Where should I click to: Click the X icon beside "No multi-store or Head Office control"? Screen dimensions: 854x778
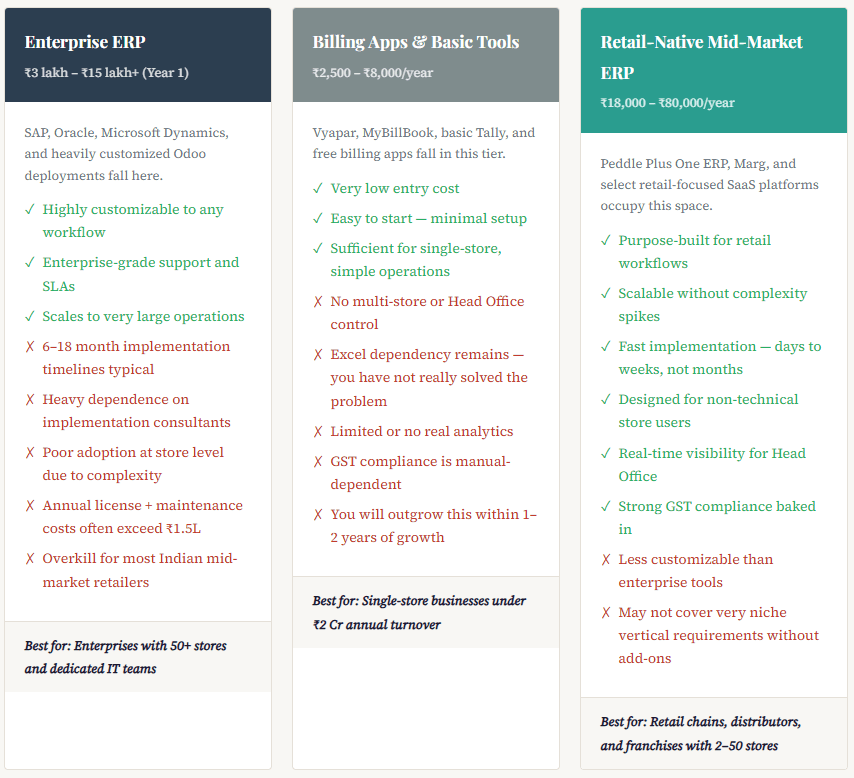click(x=318, y=302)
